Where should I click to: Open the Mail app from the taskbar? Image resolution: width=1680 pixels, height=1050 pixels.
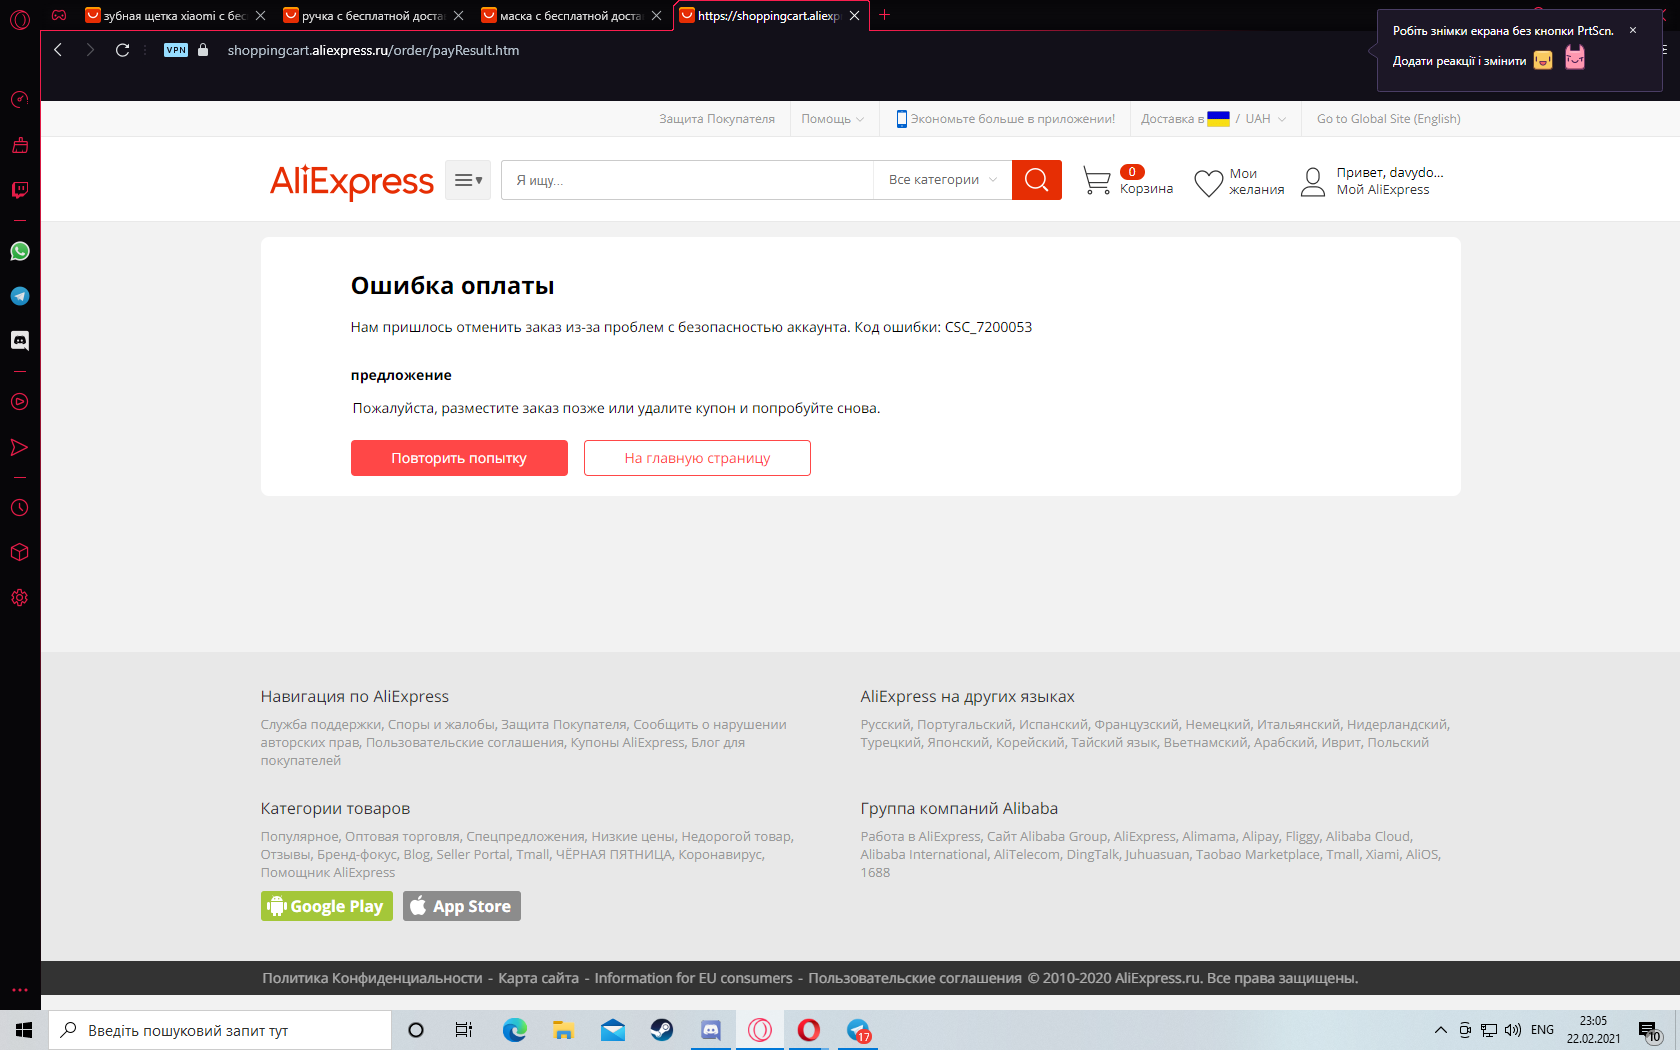(x=613, y=1030)
